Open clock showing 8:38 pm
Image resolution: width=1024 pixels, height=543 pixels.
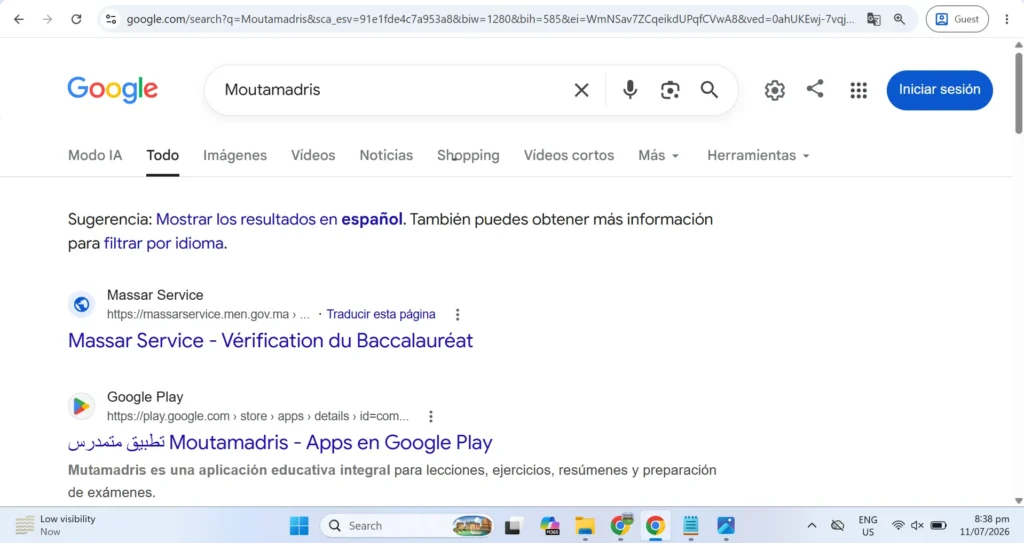[984, 525]
